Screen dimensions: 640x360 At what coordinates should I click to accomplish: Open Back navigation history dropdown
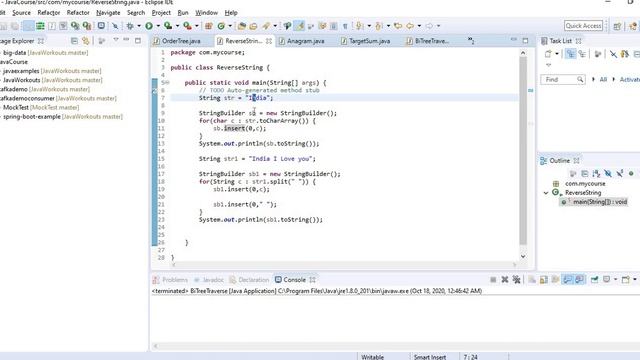[419, 26]
